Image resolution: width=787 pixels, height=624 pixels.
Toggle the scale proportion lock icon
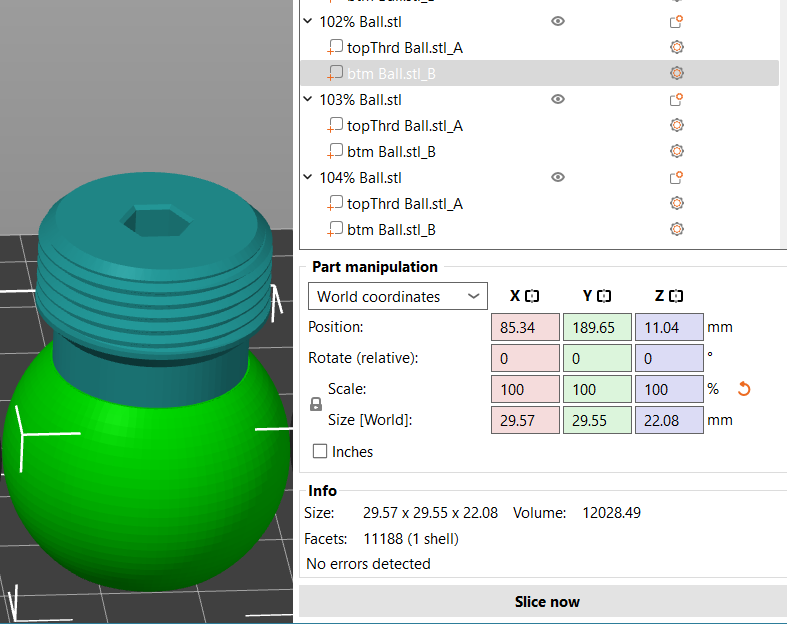point(316,404)
